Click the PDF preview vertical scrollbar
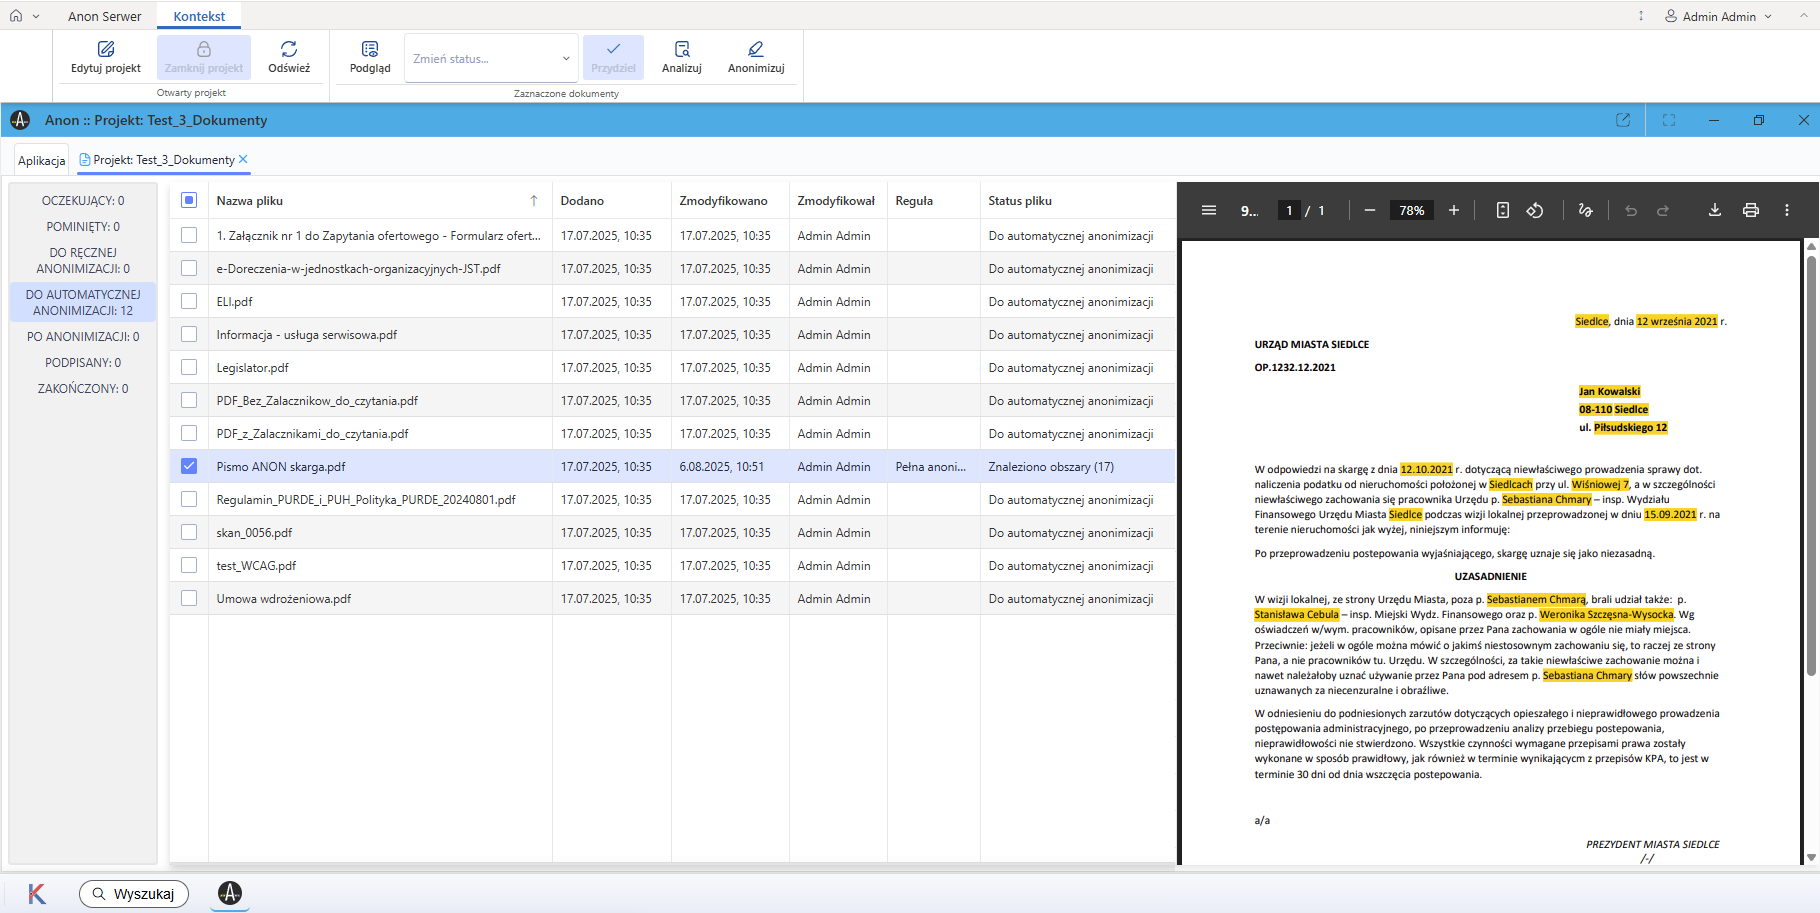Viewport: 1820px width, 913px height. (x=1811, y=465)
